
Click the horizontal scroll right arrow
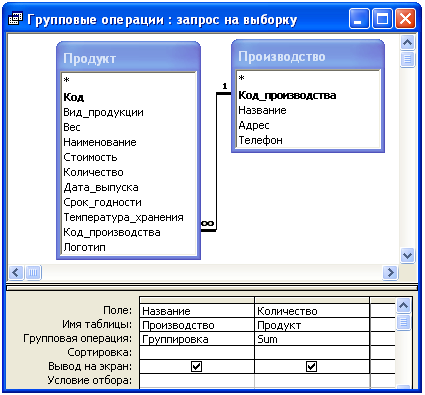390,273
